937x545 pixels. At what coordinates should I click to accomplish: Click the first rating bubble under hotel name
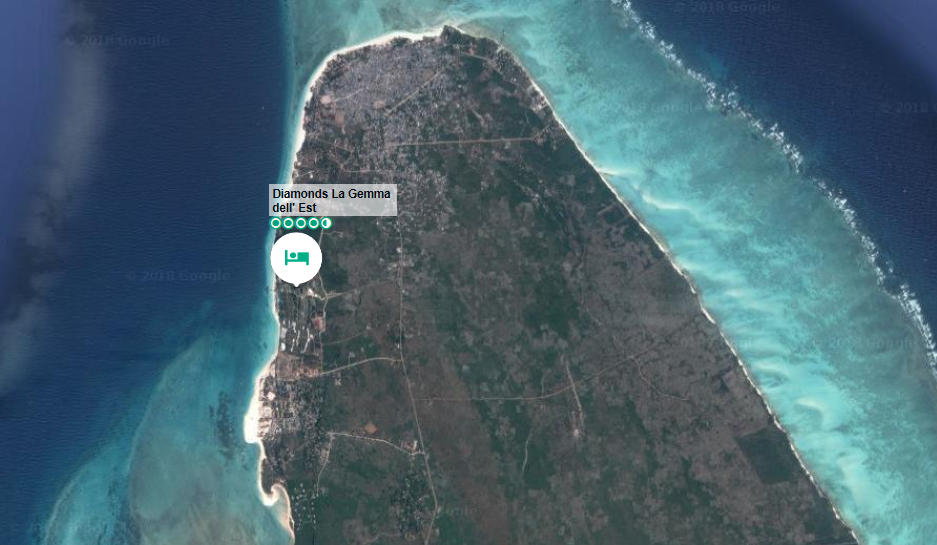pyautogui.click(x=276, y=223)
